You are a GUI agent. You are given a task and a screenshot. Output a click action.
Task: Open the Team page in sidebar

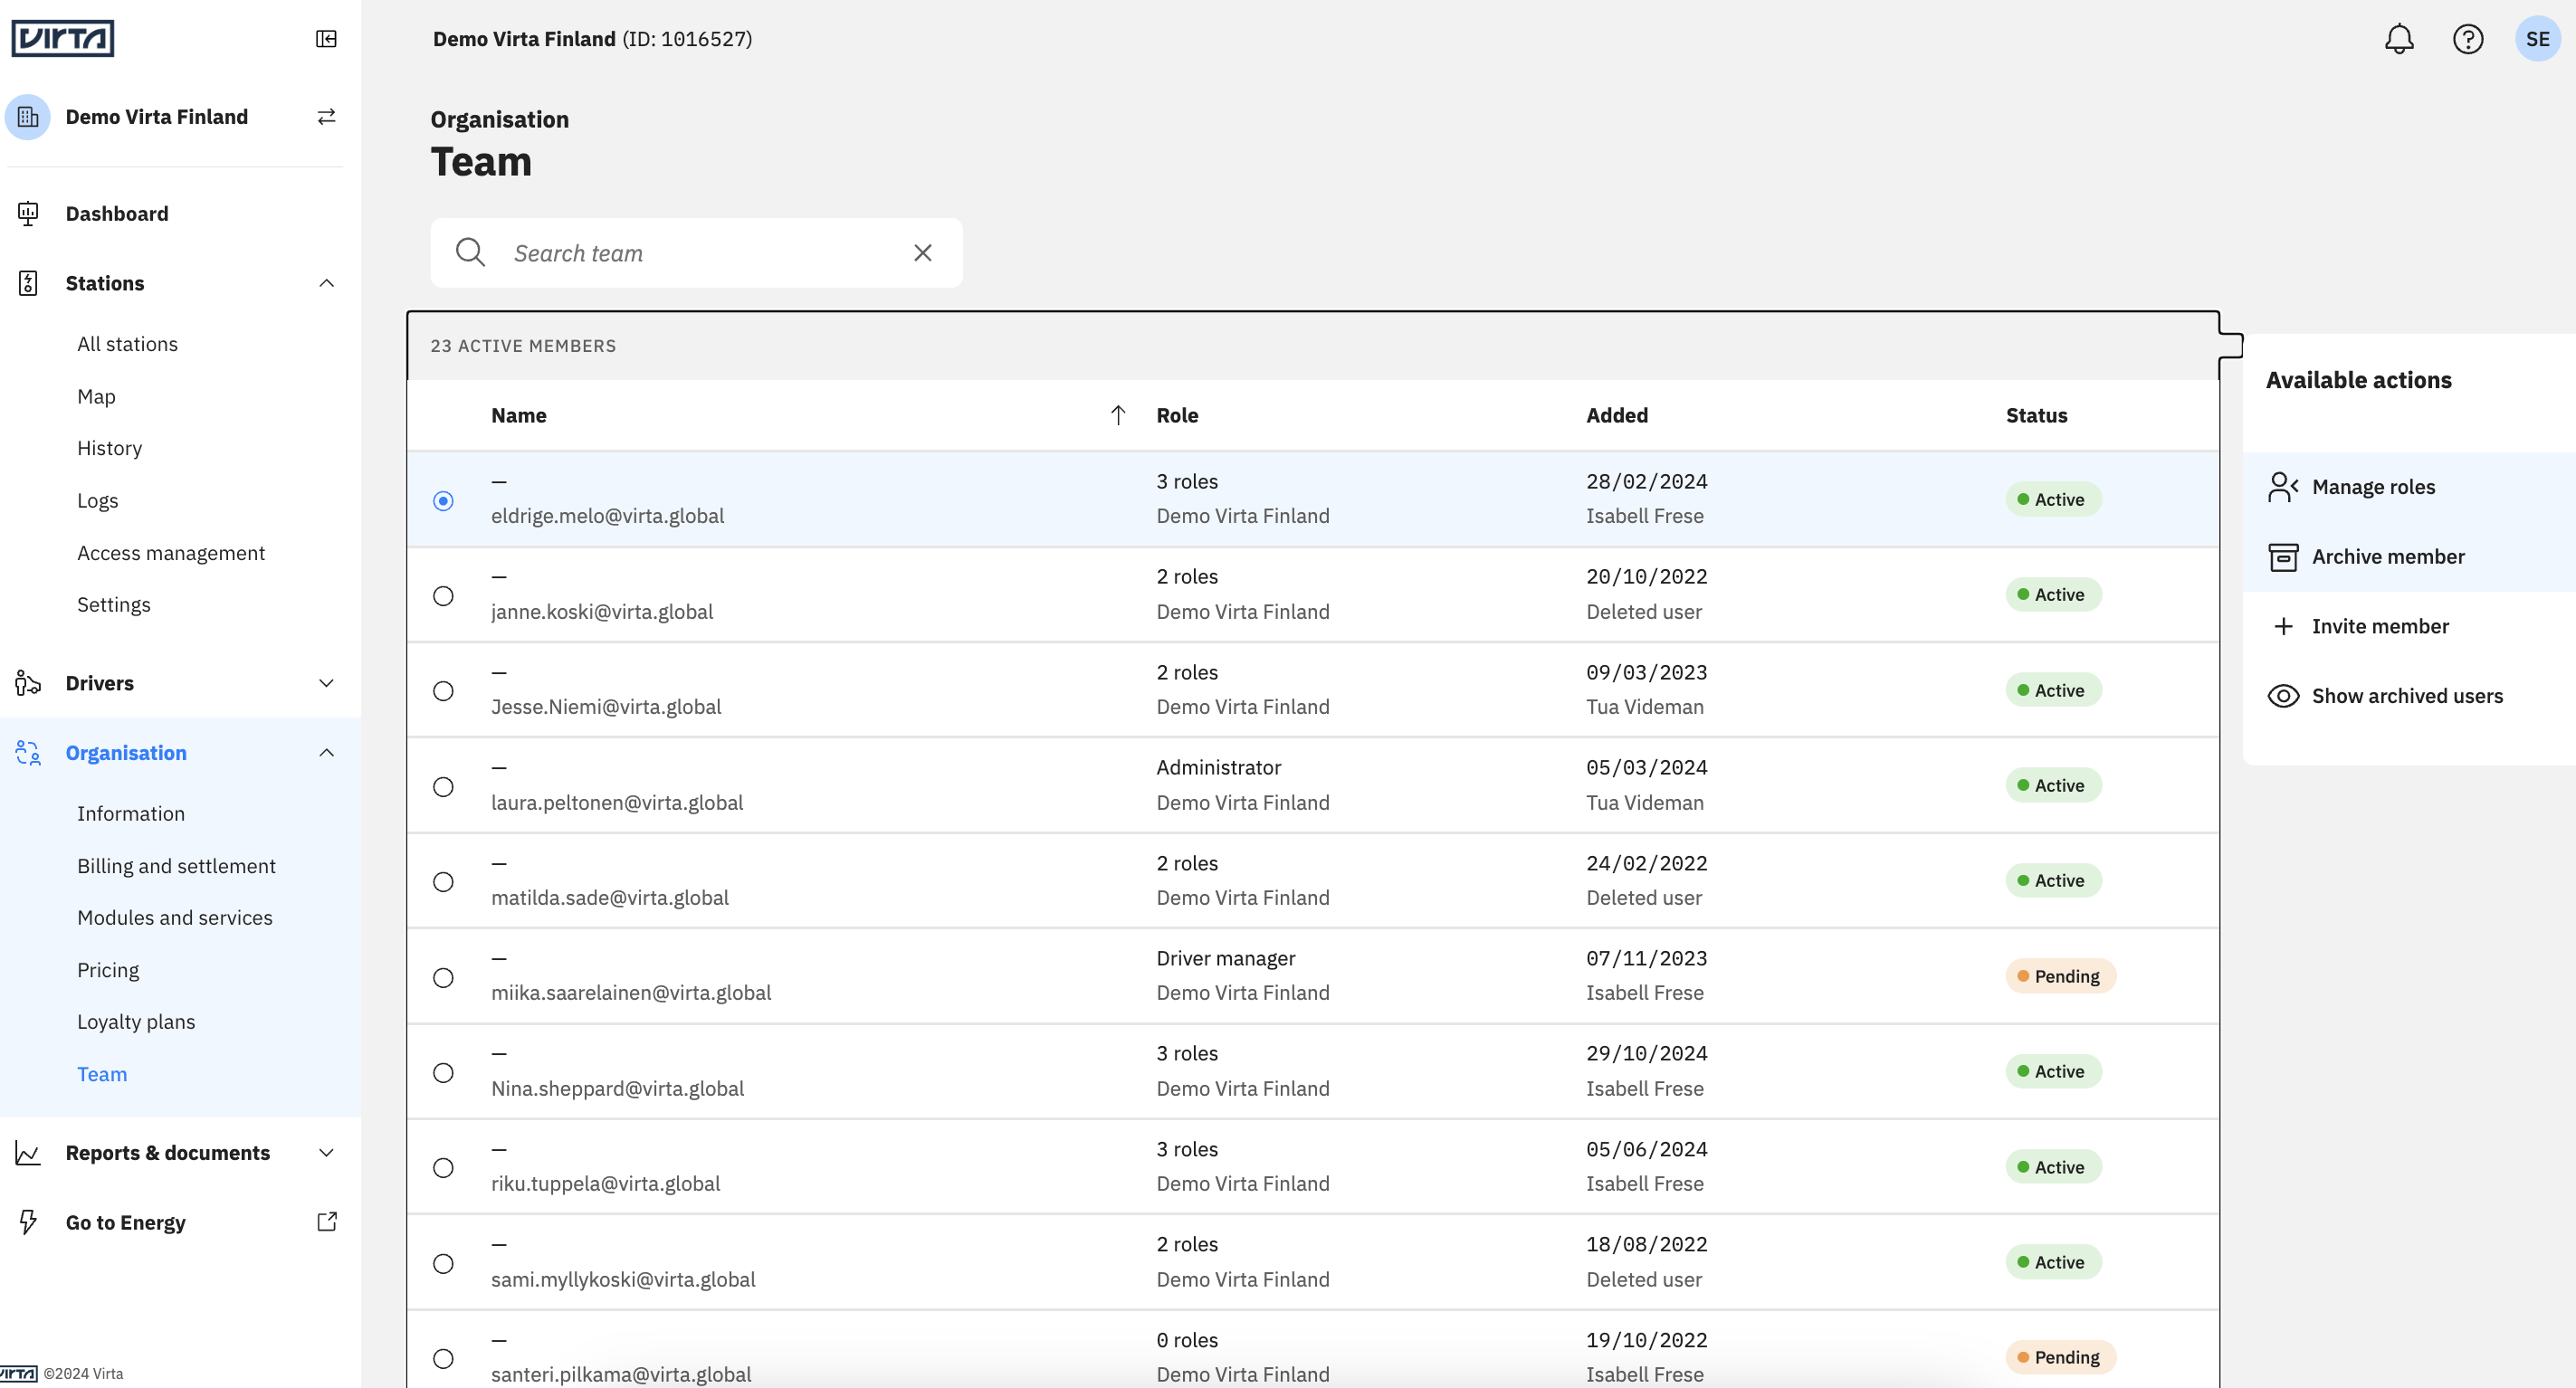[102, 1074]
